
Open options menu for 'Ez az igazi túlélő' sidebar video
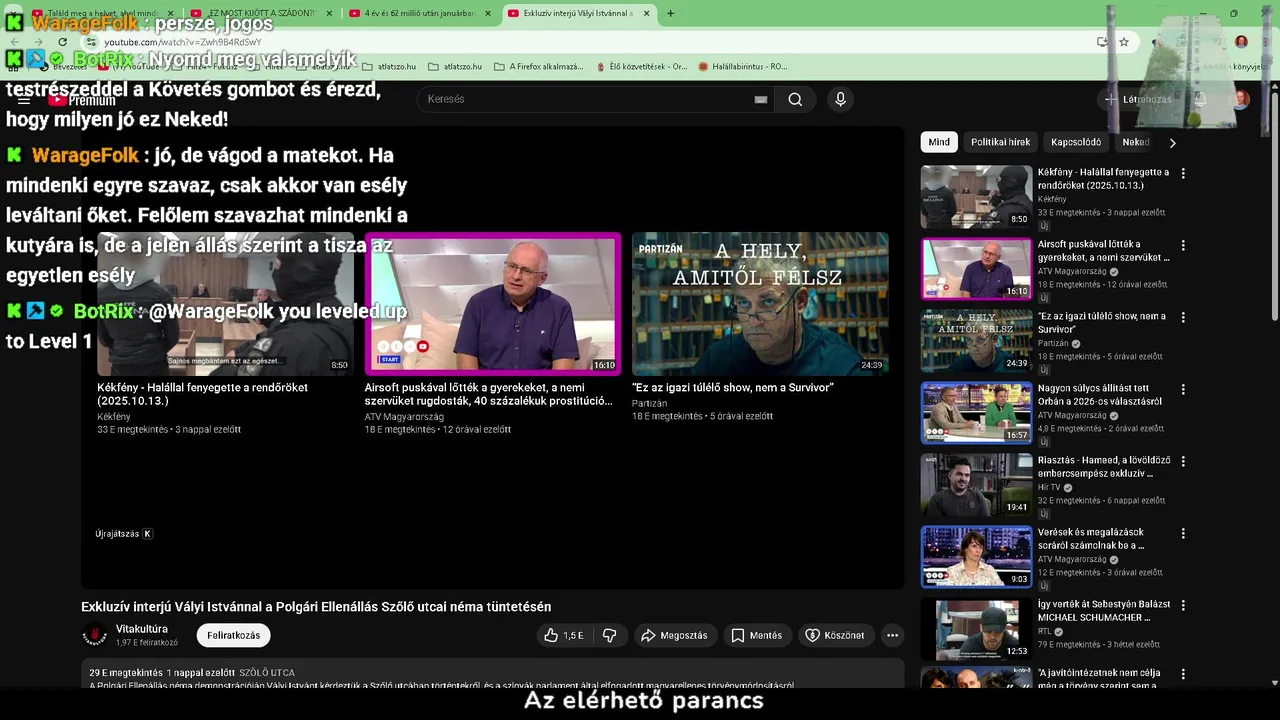1183,317
